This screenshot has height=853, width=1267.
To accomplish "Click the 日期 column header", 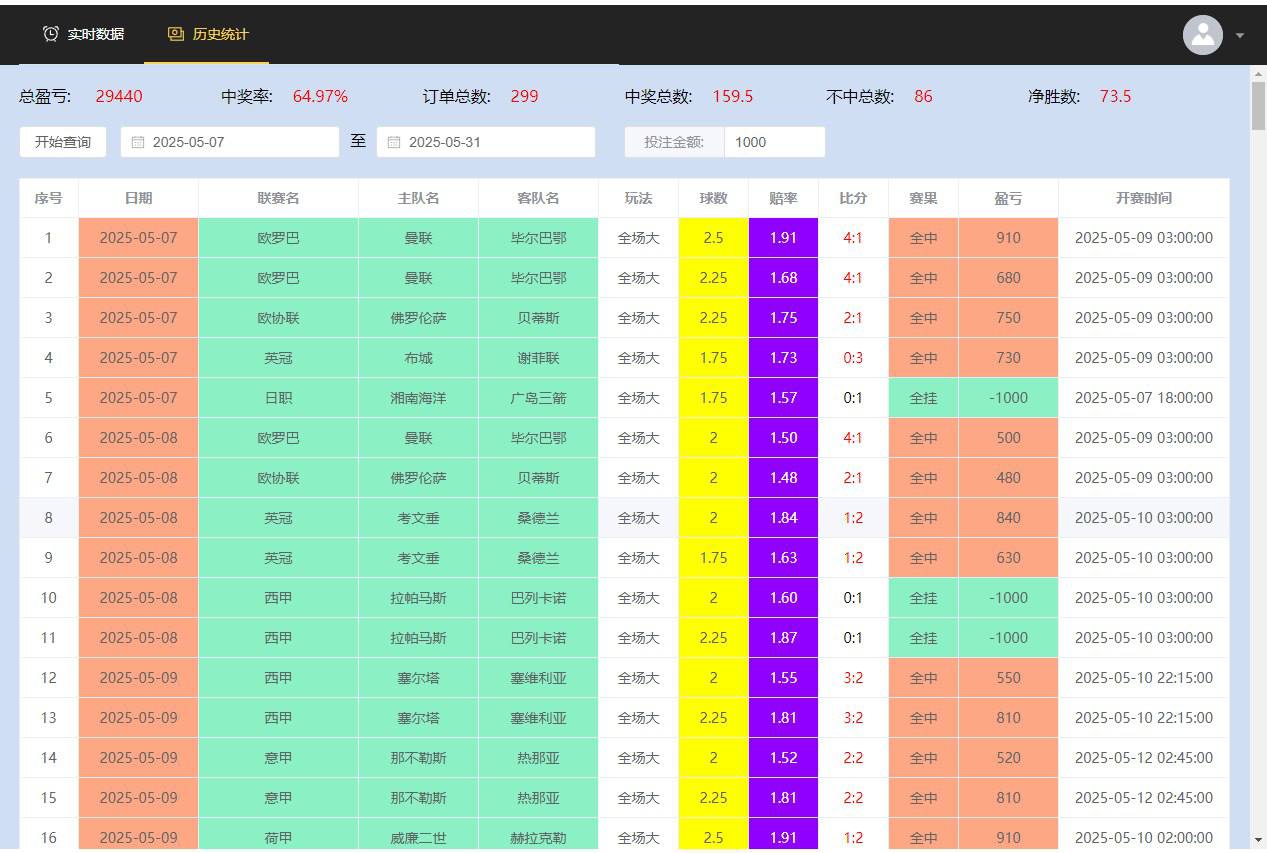I will [x=138, y=198].
